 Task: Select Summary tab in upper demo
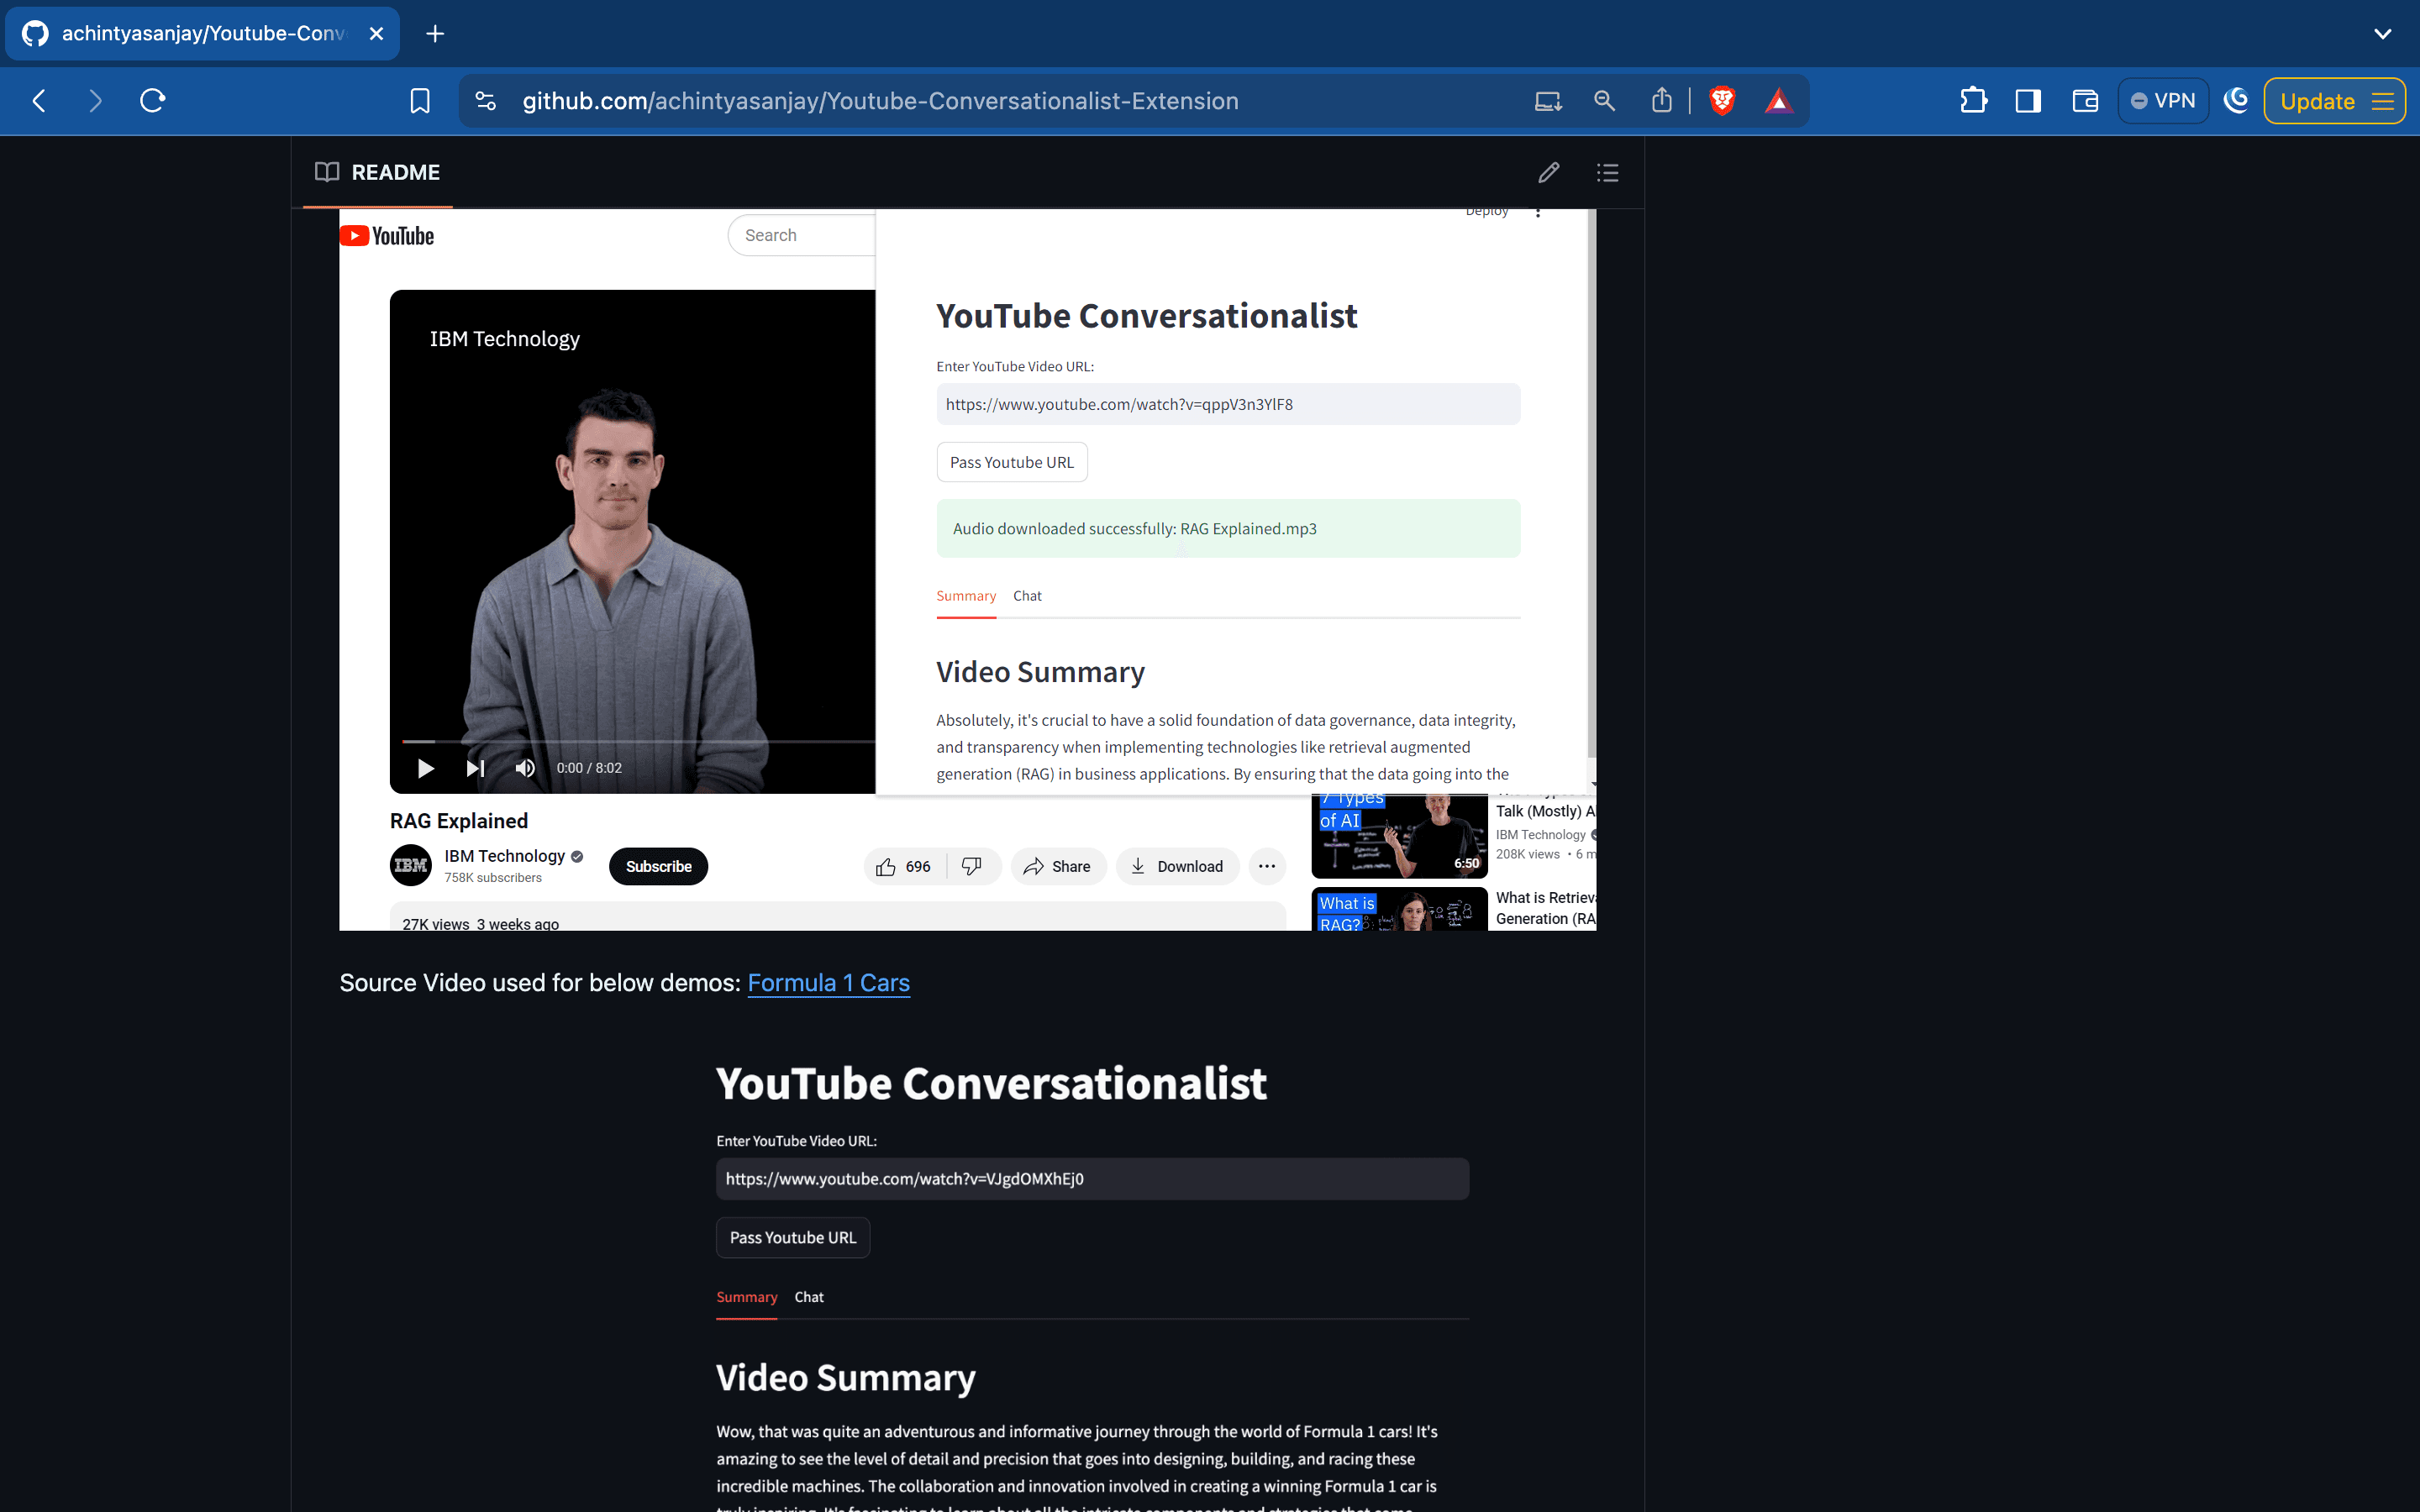[x=966, y=596]
